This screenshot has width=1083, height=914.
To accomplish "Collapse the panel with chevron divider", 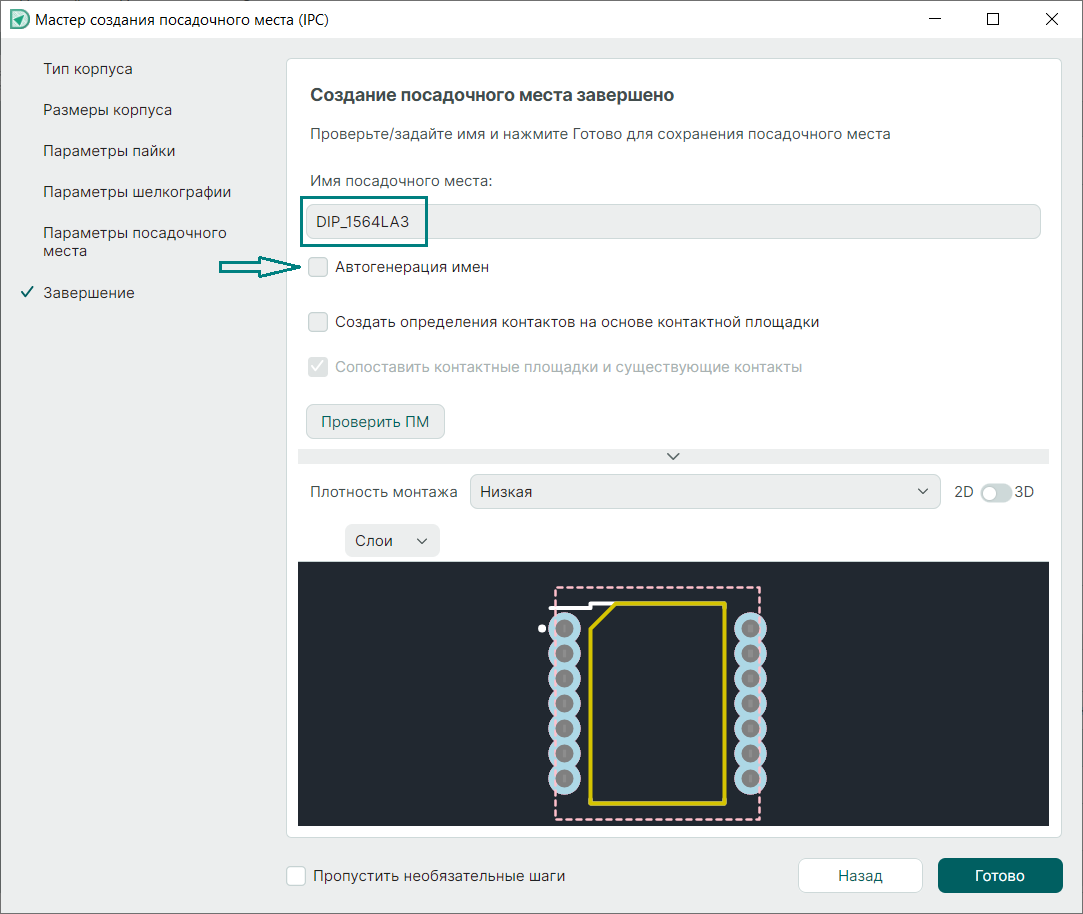I will coord(673,456).
